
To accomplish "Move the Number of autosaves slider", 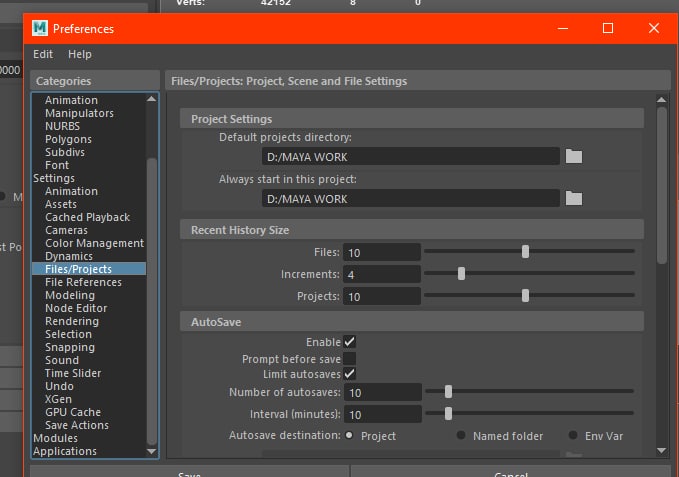I will (x=448, y=392).
